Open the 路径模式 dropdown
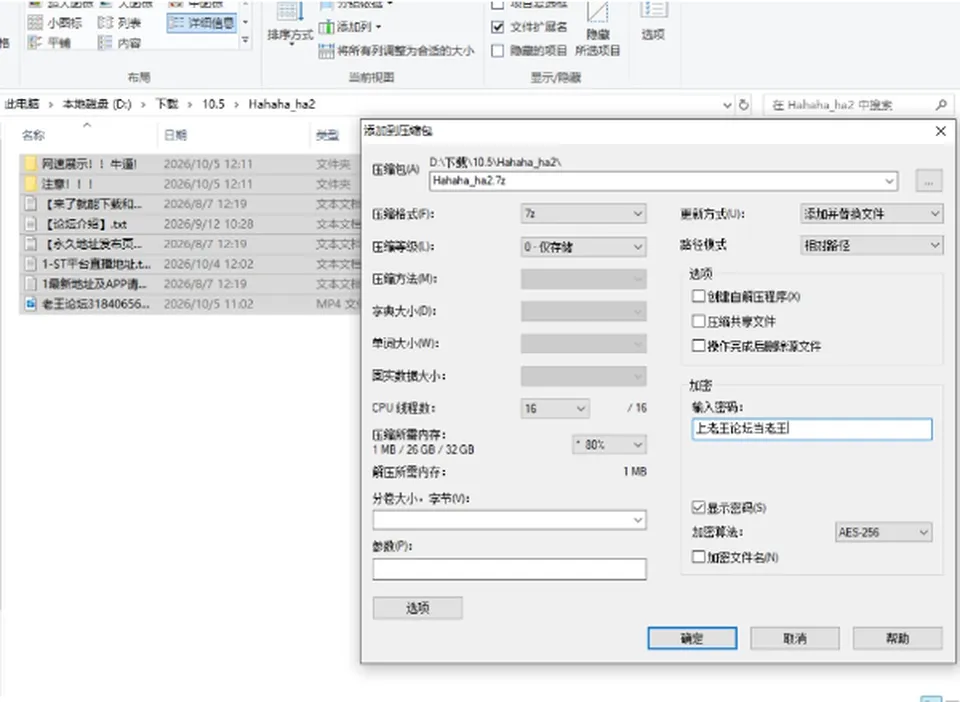Screen dimensions: 960x702 click(x=871, y=245)
